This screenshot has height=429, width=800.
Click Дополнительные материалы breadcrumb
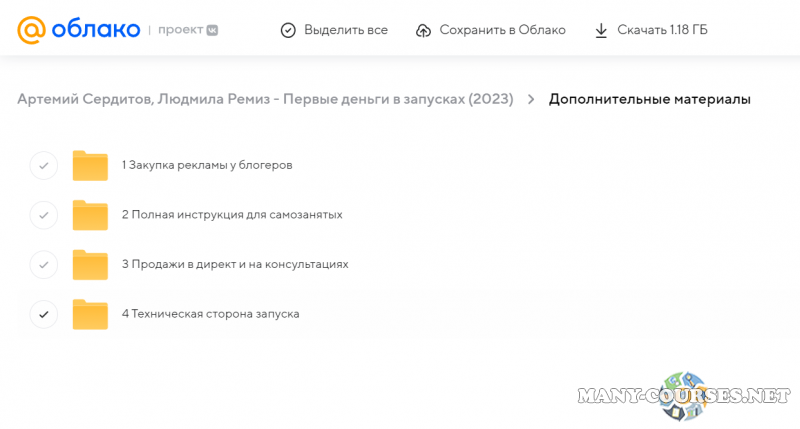649,99
